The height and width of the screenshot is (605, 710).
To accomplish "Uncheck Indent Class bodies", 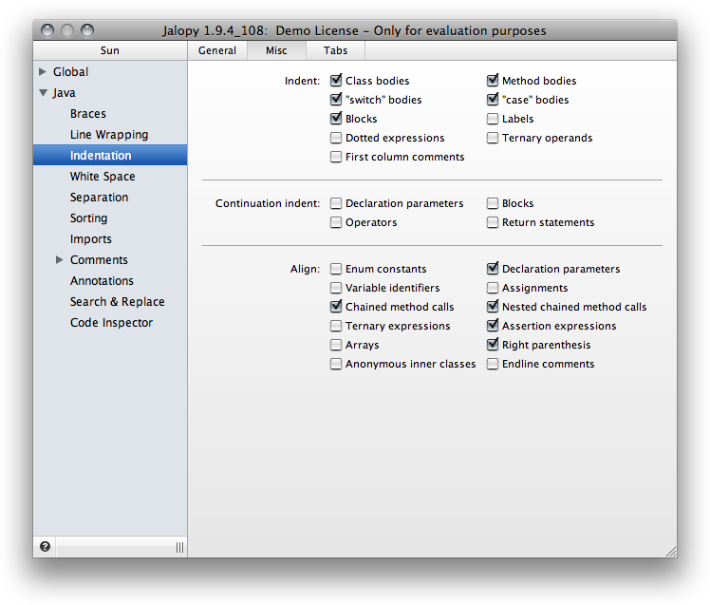I will coord(336,81).
